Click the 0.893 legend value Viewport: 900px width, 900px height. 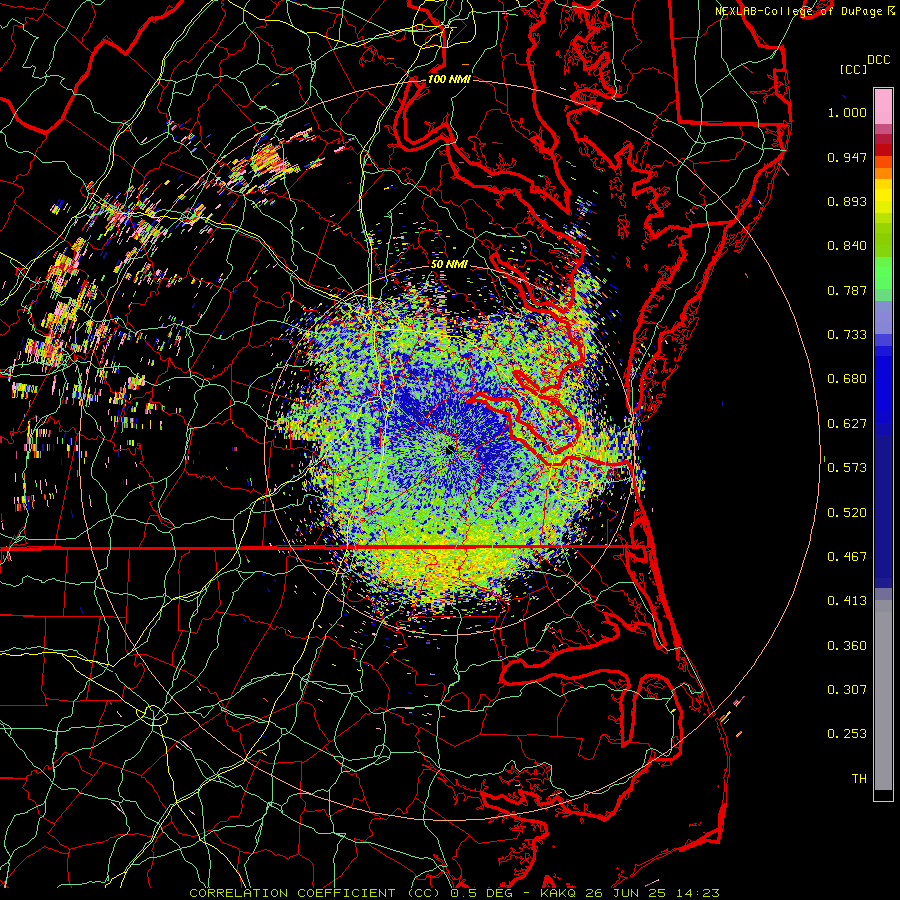[847, 201]
